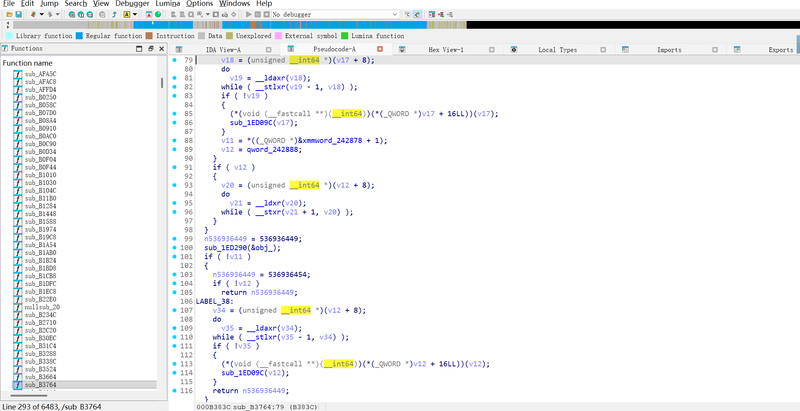This screenshot has height=411, width=800.
Task: Click the save database floppy icon
Action: point(18,14)
